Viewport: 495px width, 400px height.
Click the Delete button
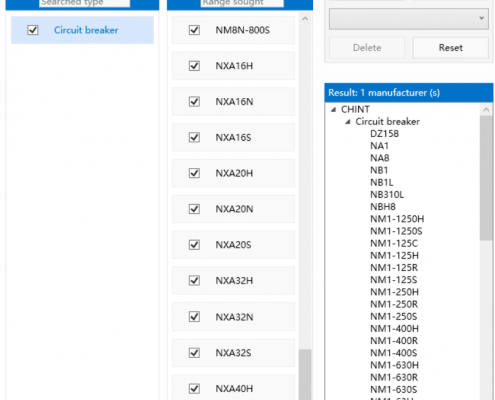367,48
